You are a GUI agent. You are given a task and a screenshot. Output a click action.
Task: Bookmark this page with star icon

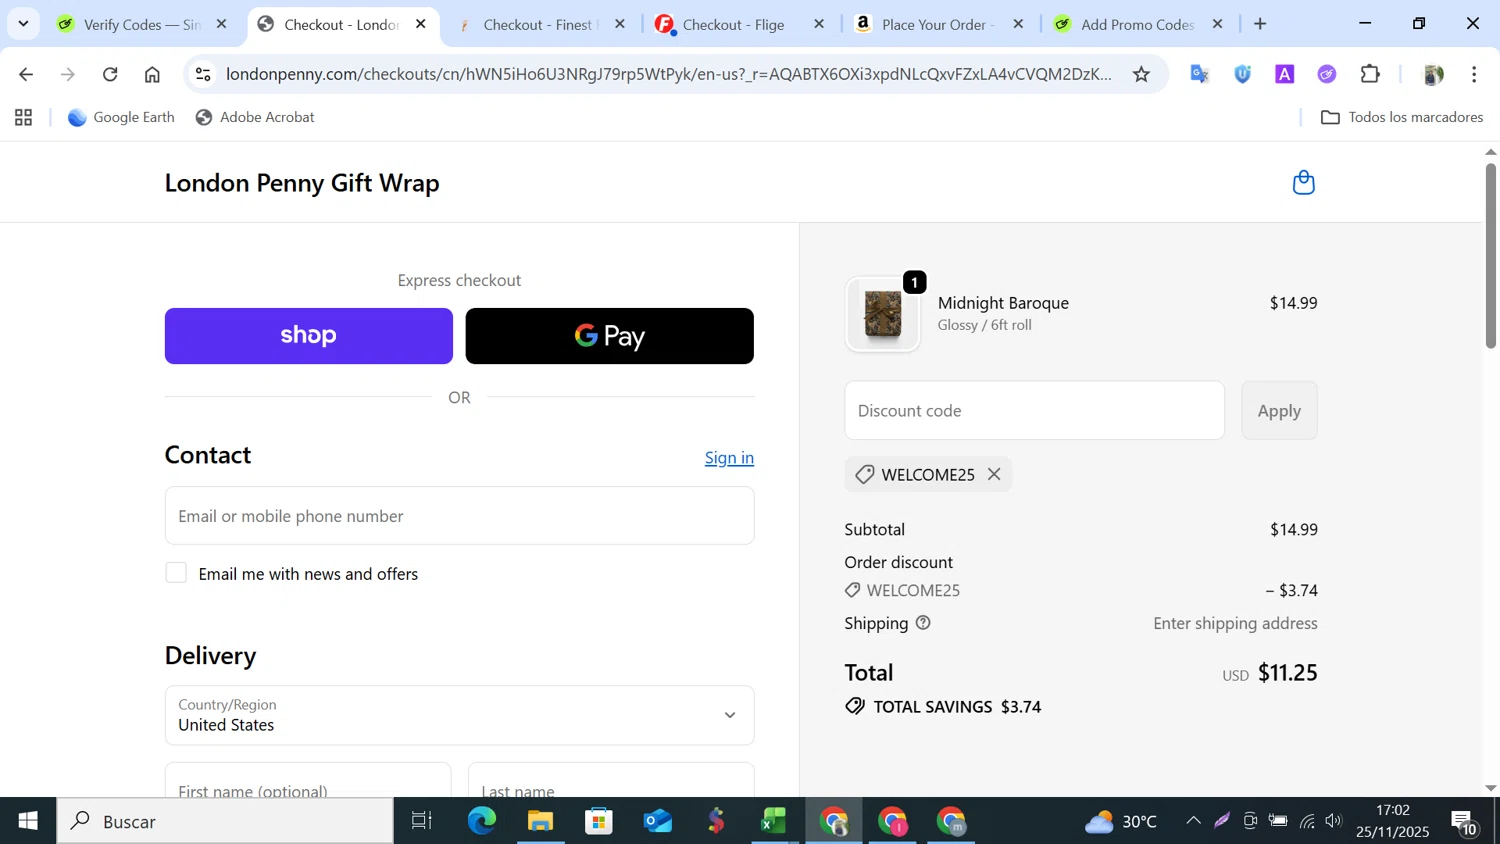coord(1141,74)
